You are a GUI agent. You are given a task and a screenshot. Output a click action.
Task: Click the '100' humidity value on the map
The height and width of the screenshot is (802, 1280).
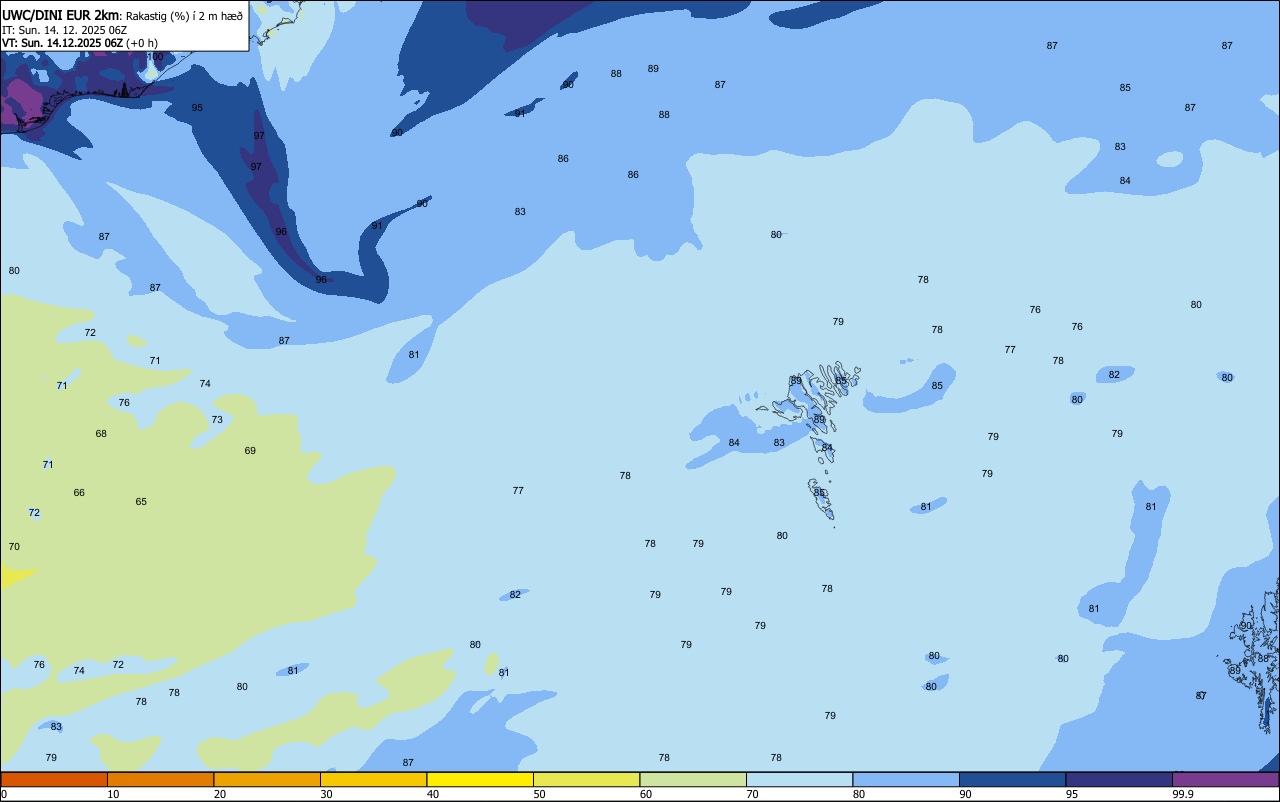(155, 57)
